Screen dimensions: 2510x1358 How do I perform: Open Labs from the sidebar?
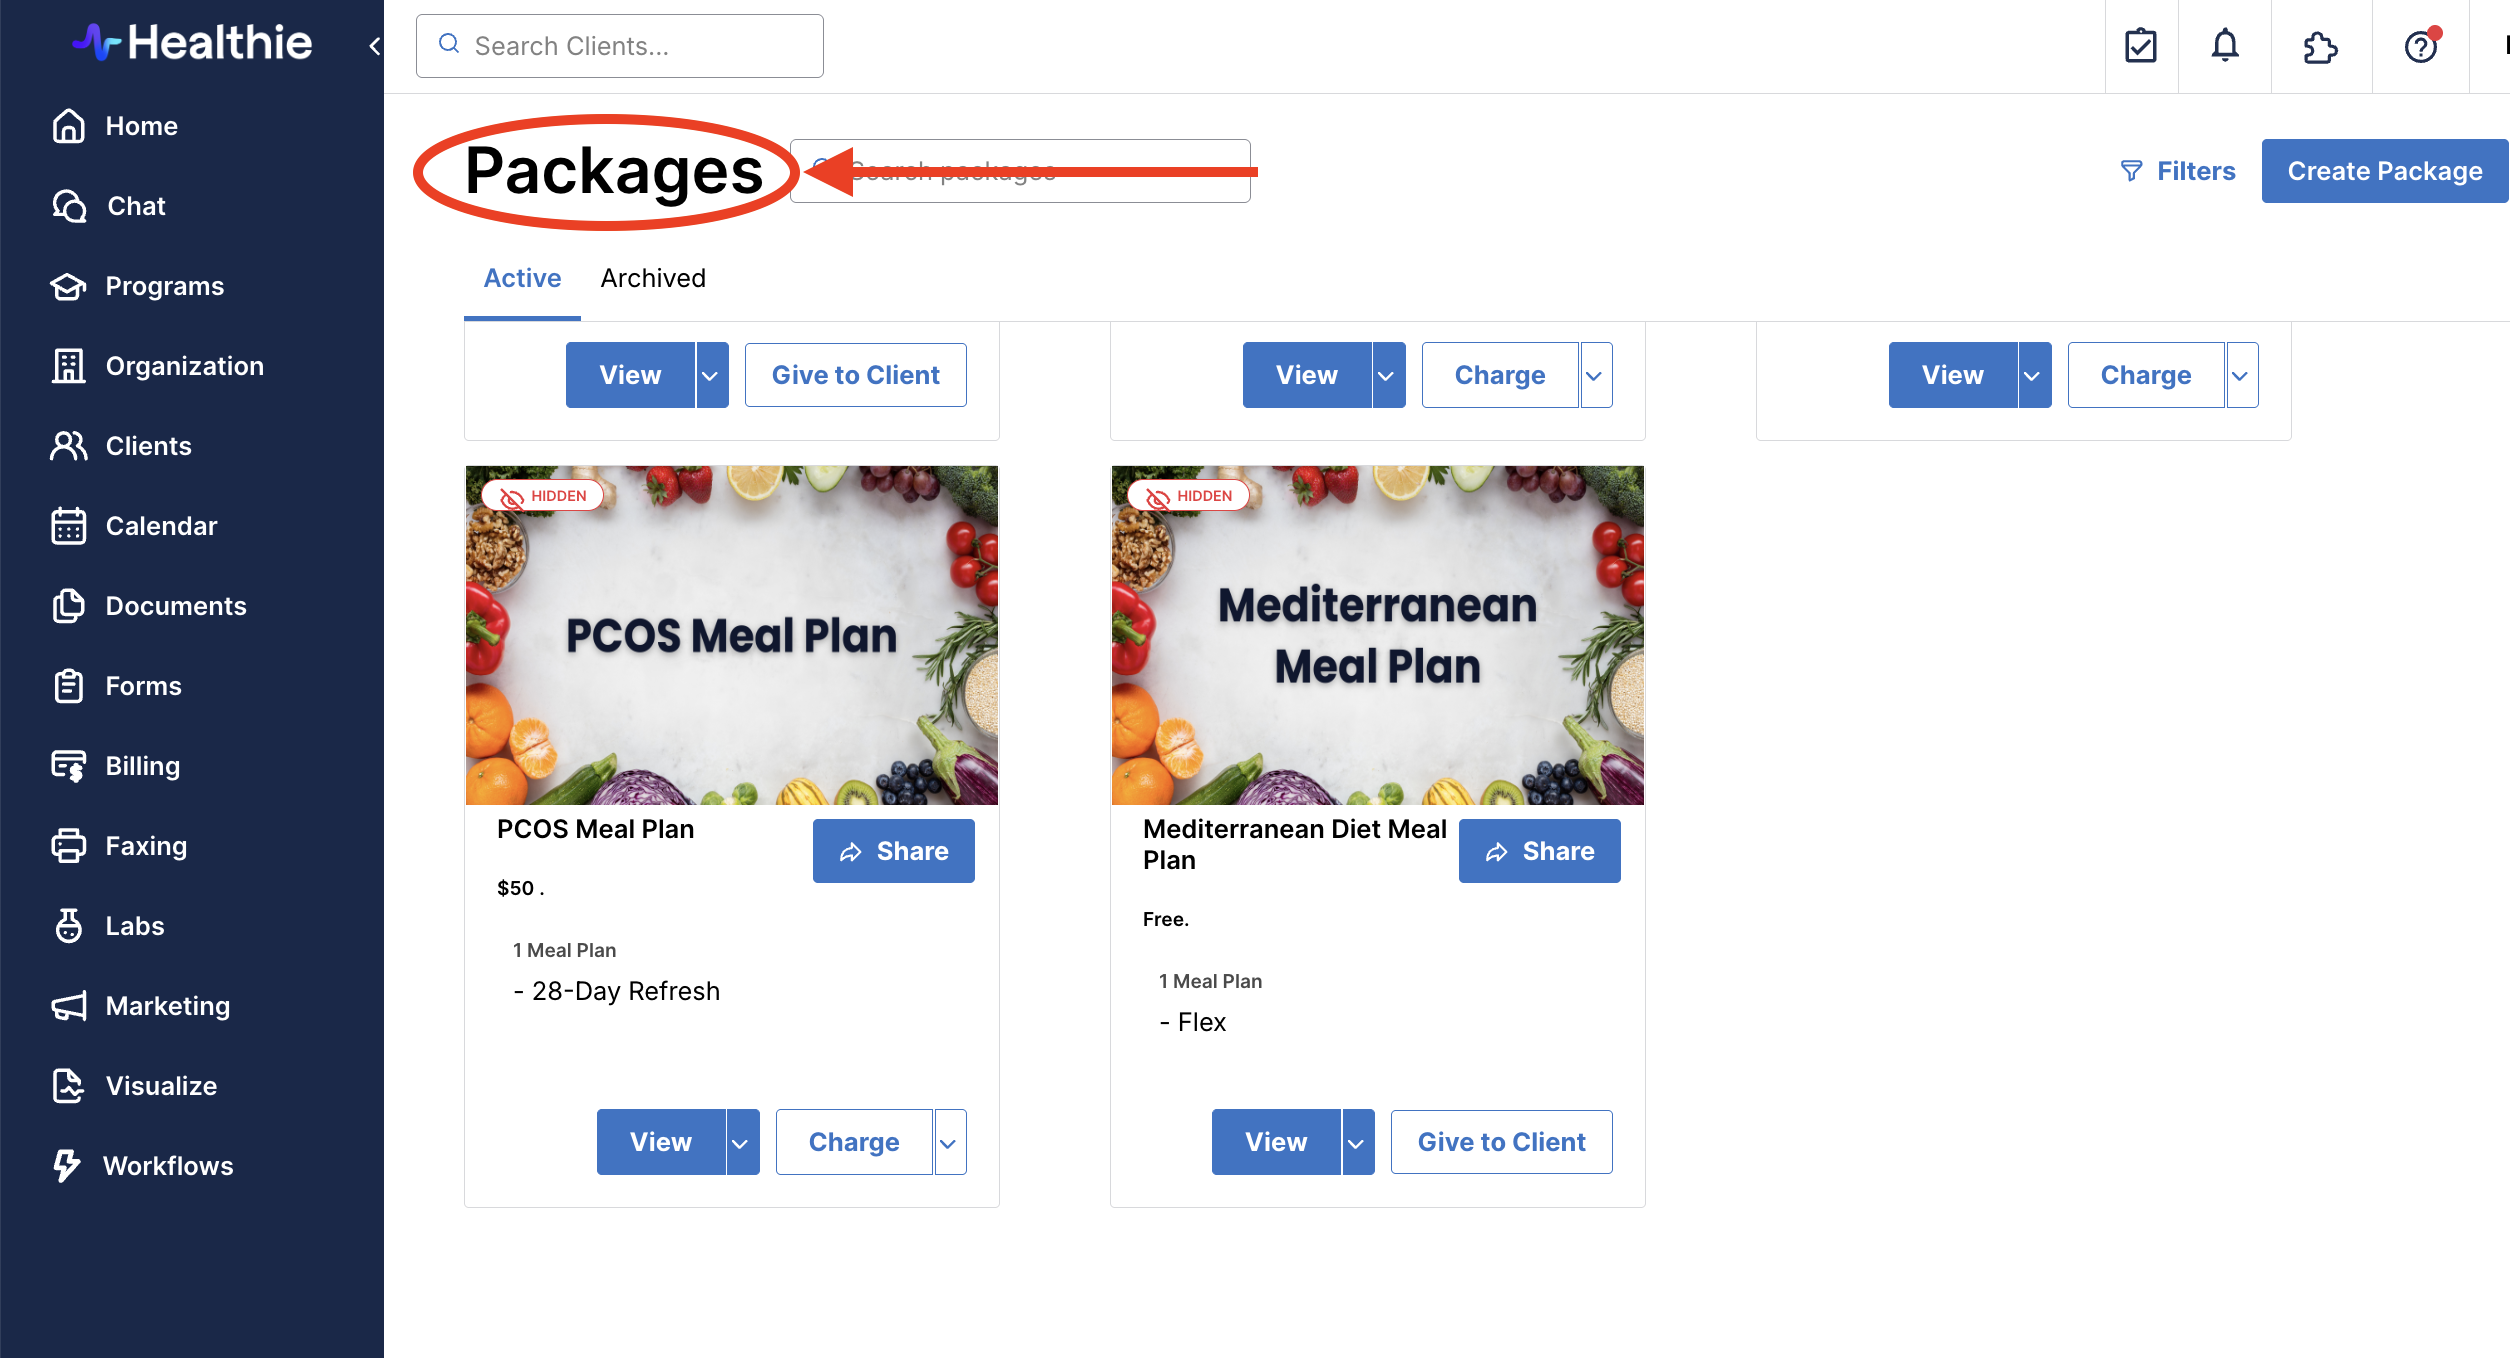(134, 926)
